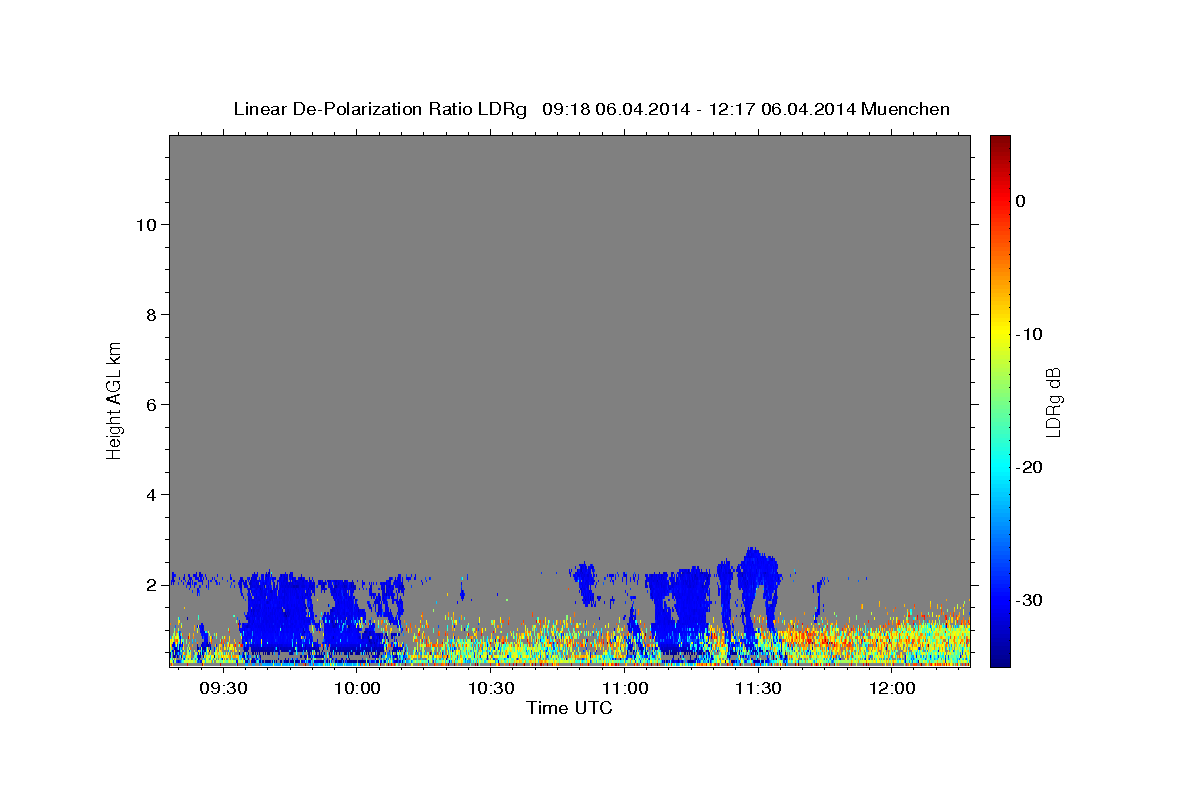The height and width of the screenshot is (800, 1200).
Task: Click the -10 dB colorbar label
Action: [1029, 334]
